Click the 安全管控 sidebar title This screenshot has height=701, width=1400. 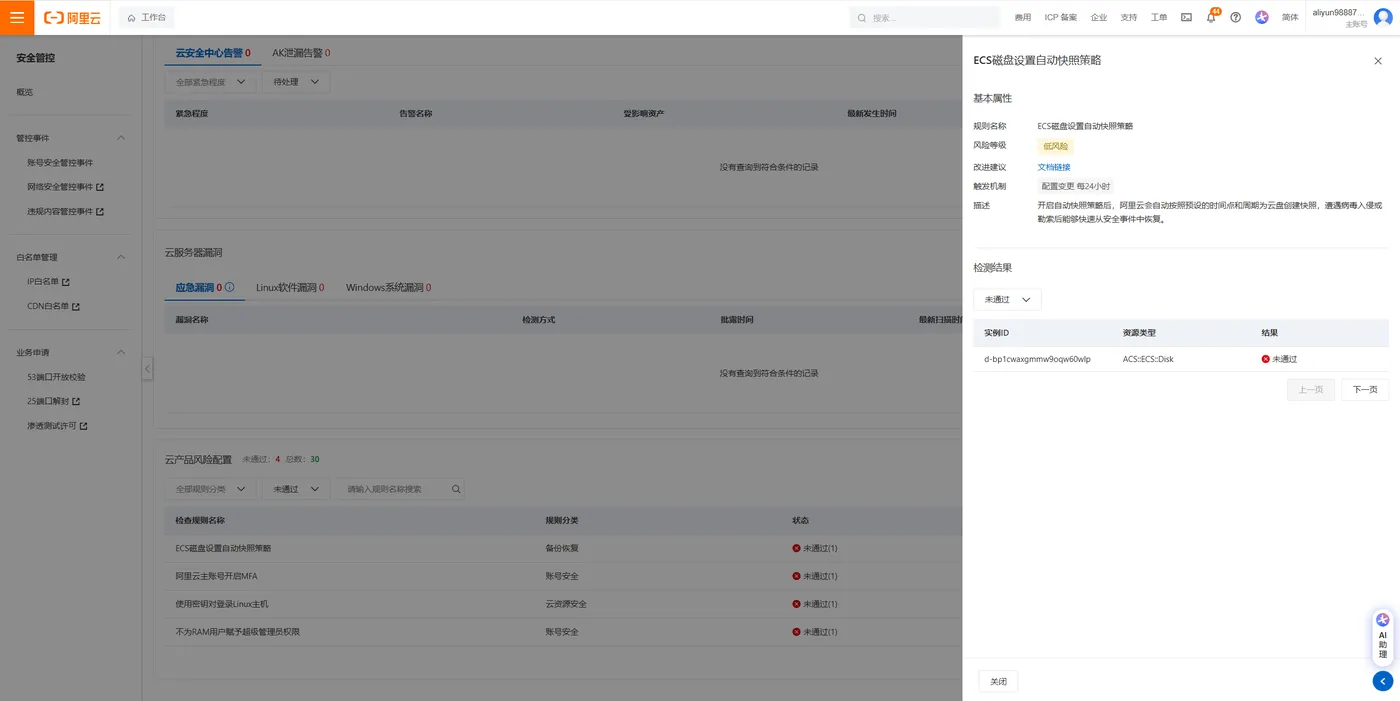36,58
